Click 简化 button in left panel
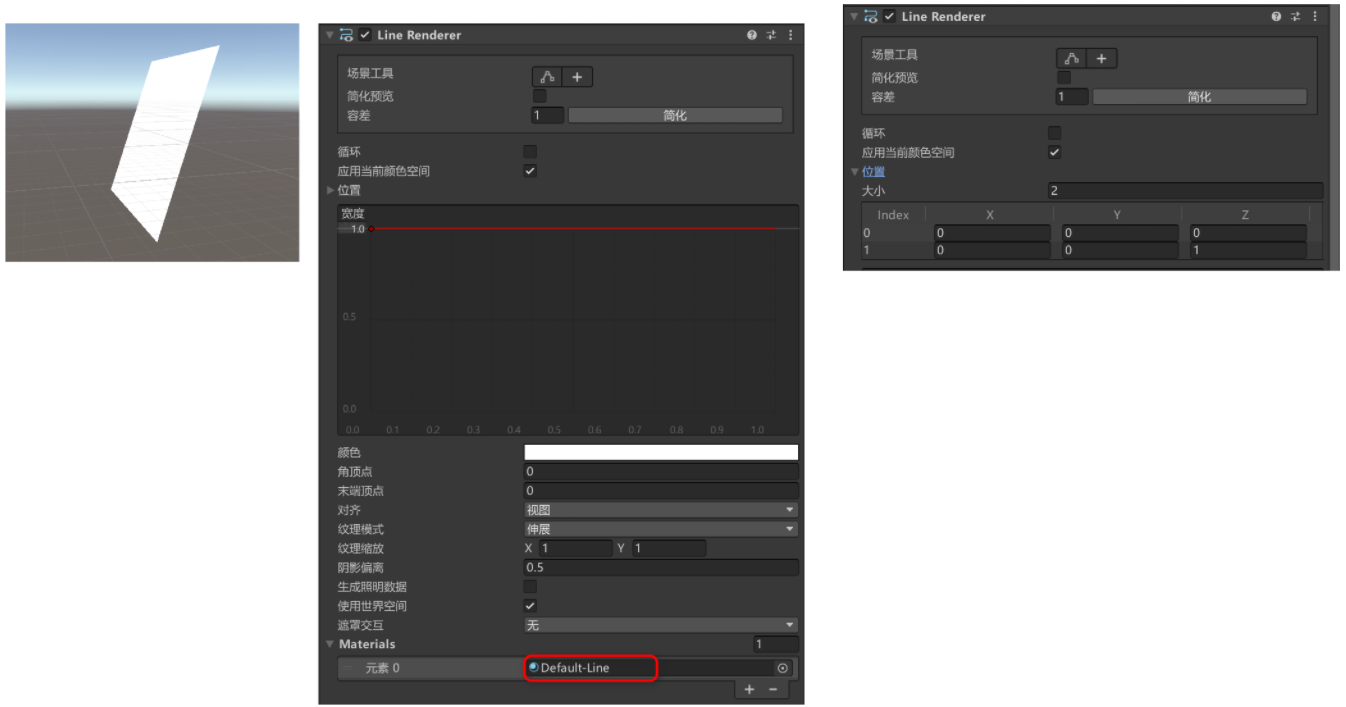The width and height of the screenshot is (1346, 707). click(x=675, y=116)
